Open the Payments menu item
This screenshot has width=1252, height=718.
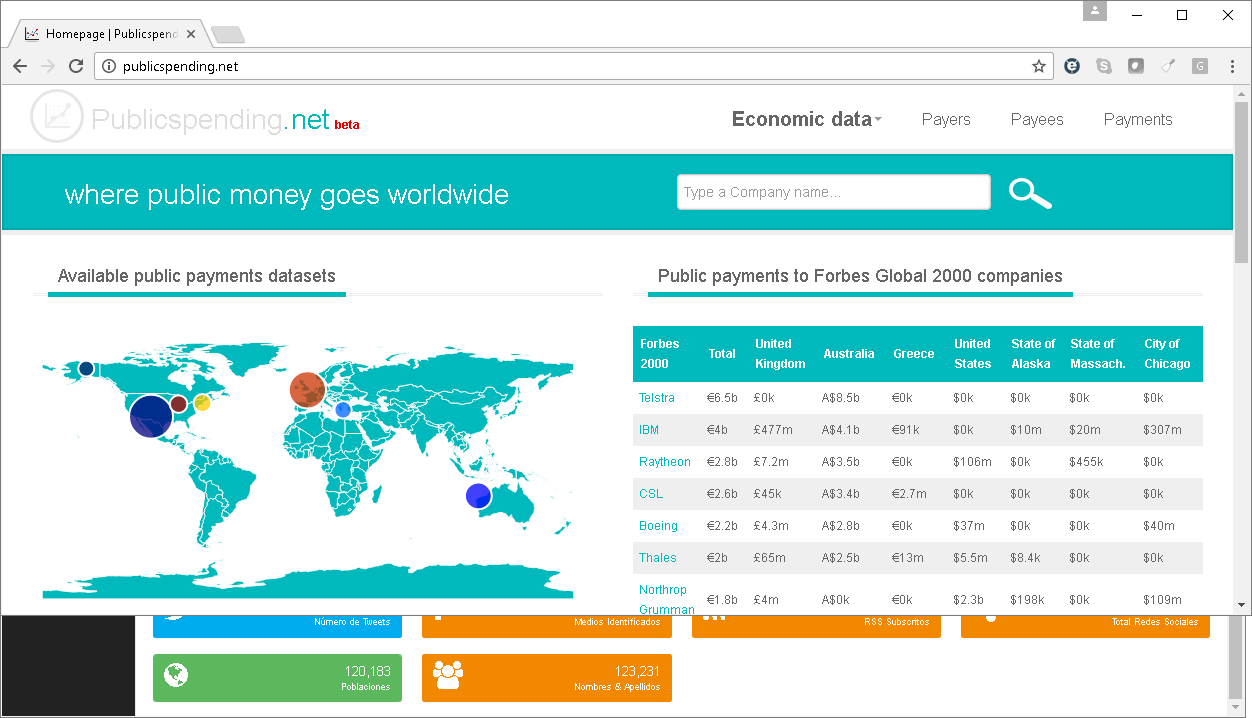[x=1138, y=119]
